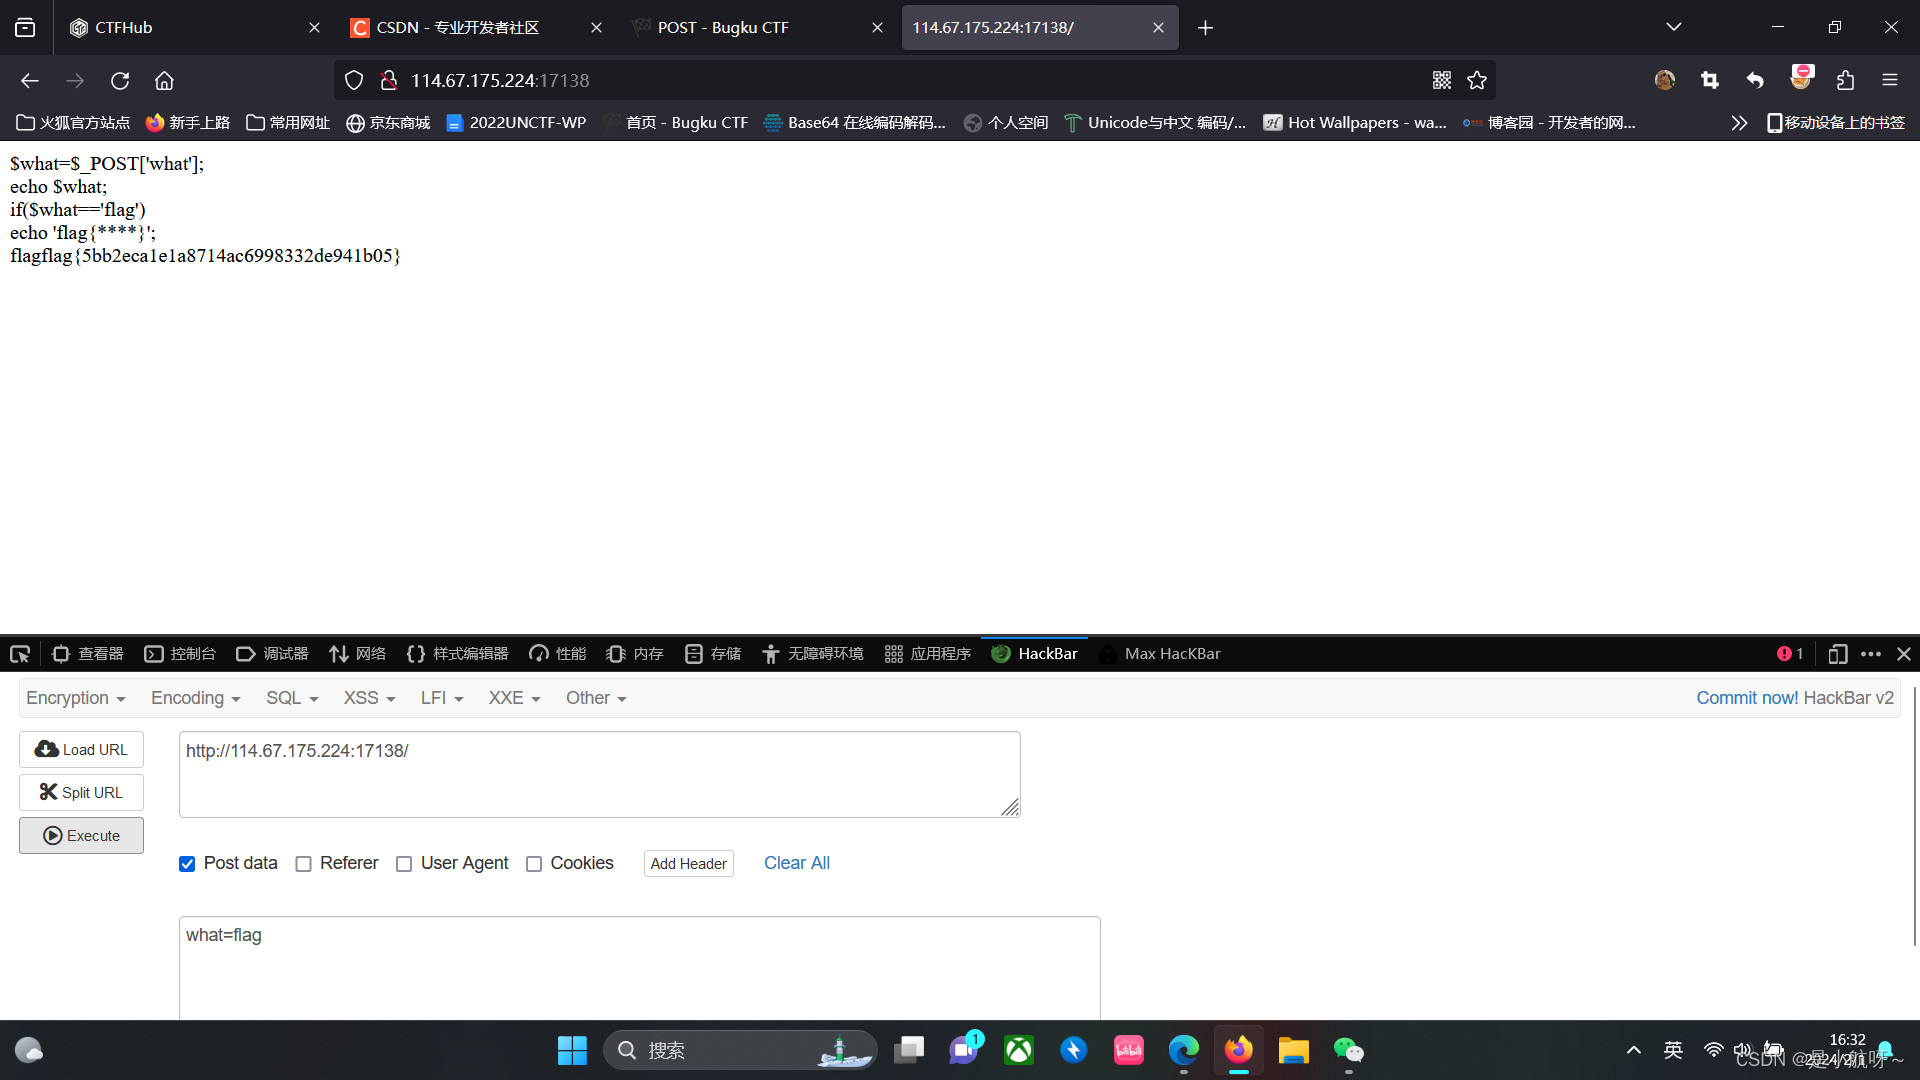Screen dimensions: 1920x1080
Task: Open the 查看器 (Inspector) panel in DevTools
Action: tap(88, 653)
